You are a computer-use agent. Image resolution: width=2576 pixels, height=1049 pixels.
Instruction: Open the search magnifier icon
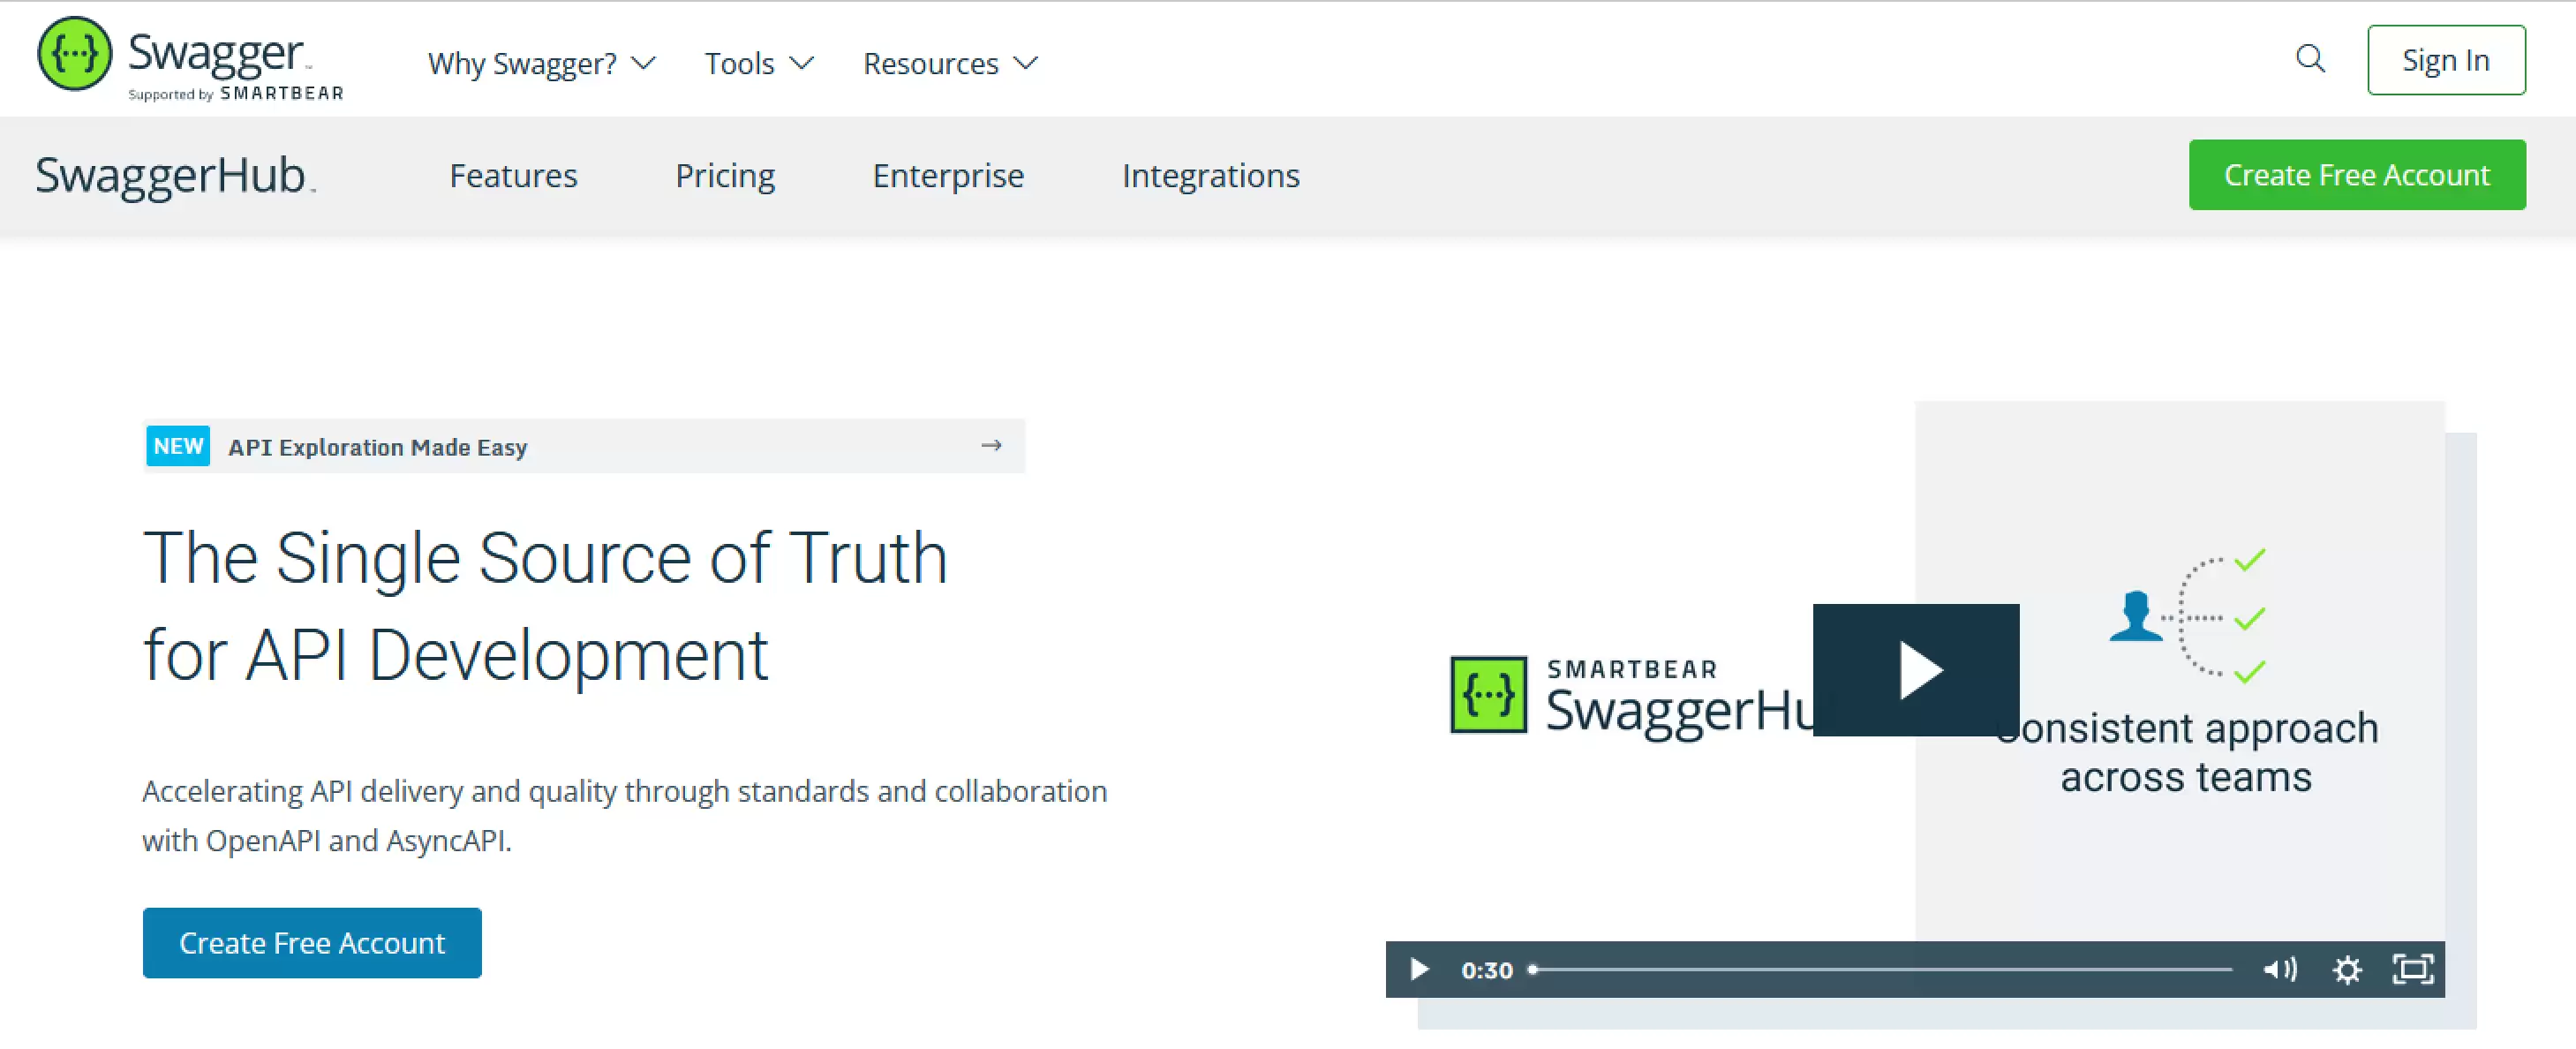[x=2310, y=59]
